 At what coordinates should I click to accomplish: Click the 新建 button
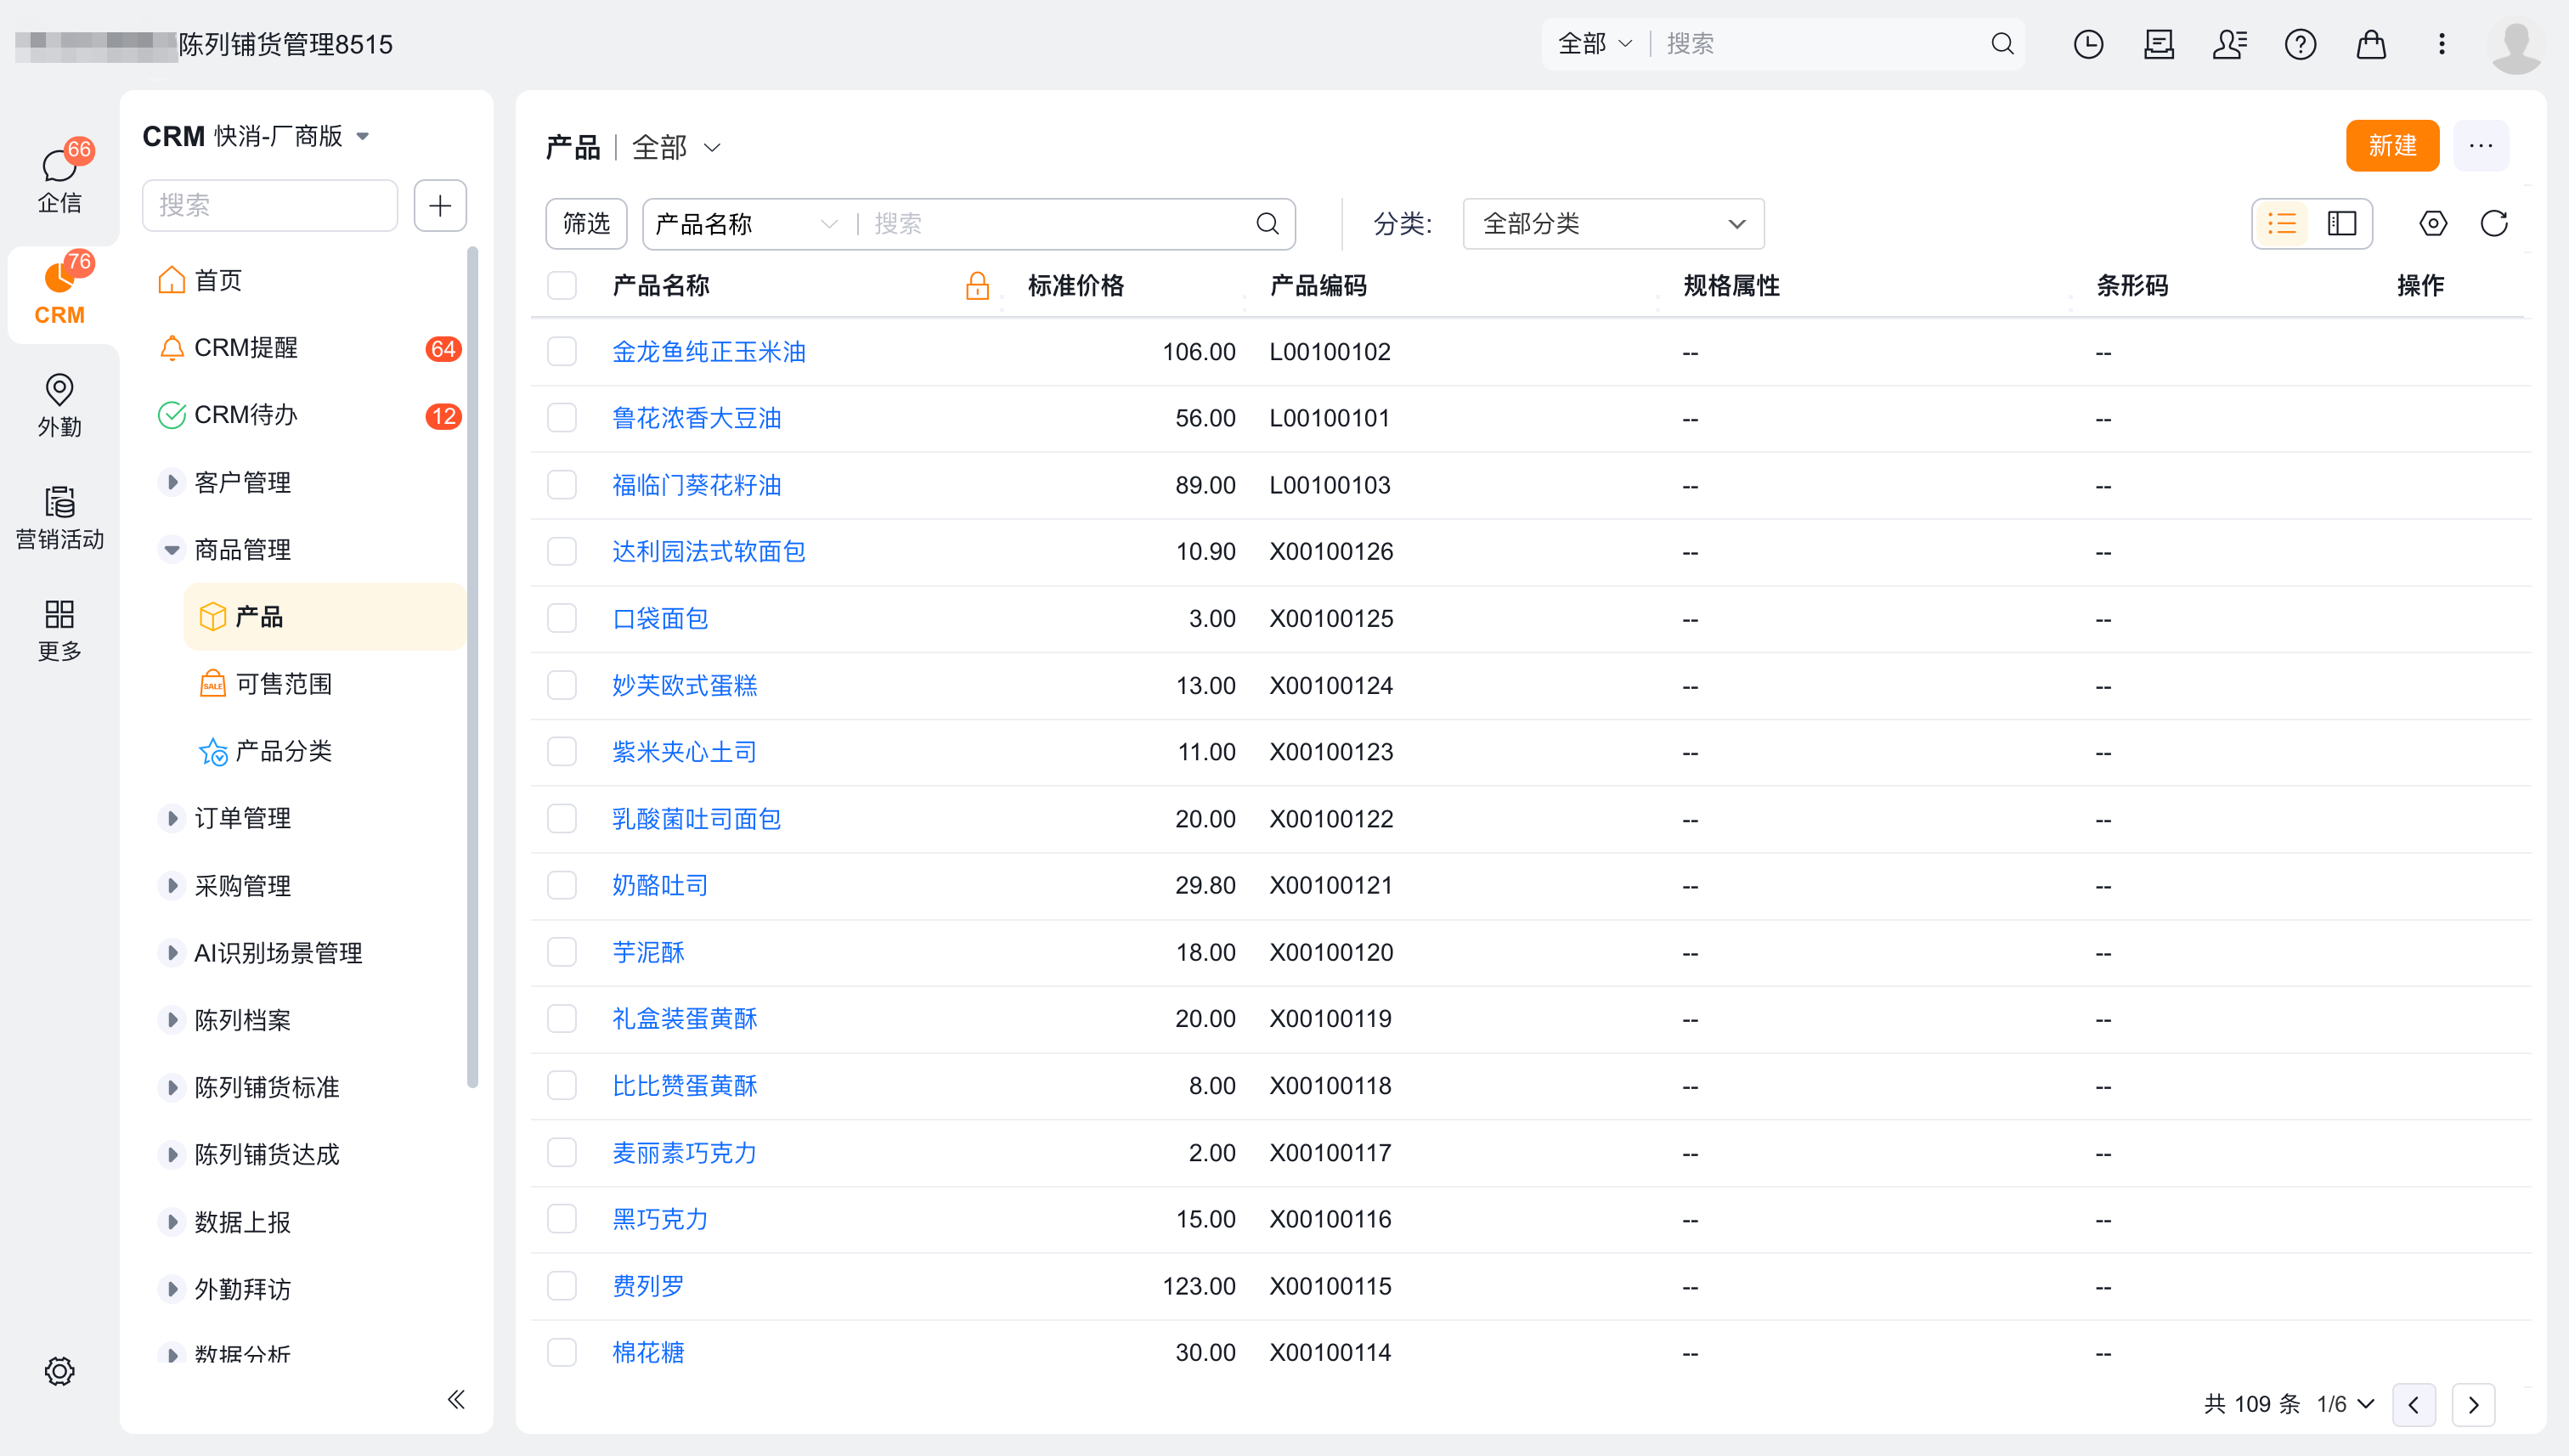click(x=2392, y=146)
